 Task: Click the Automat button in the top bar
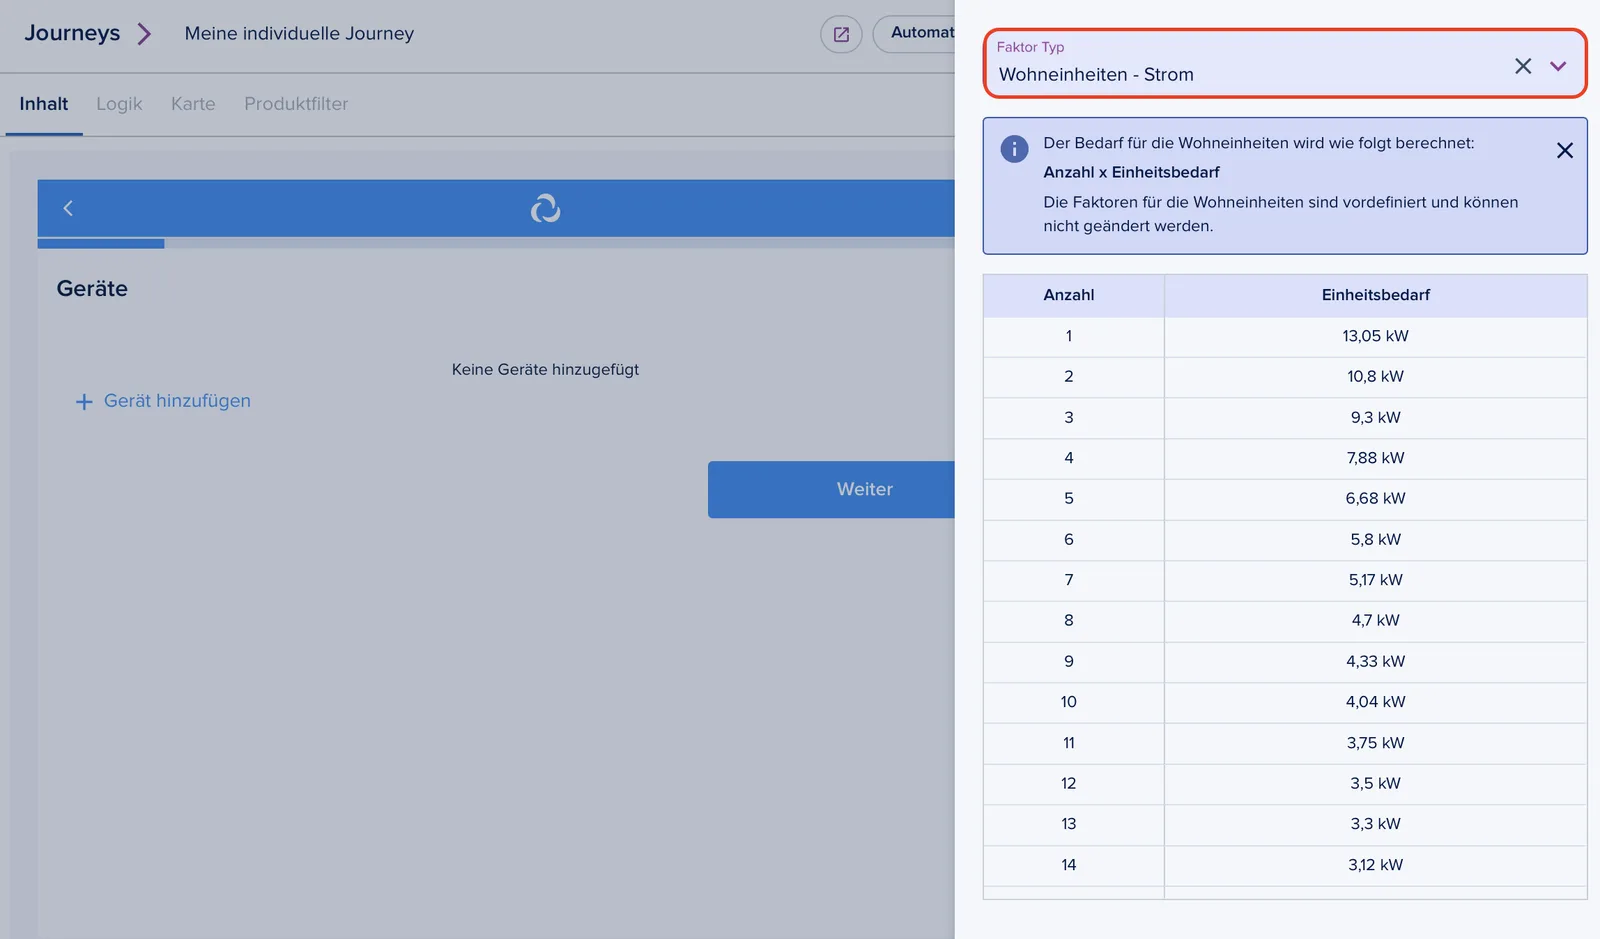tap(914, 33)
